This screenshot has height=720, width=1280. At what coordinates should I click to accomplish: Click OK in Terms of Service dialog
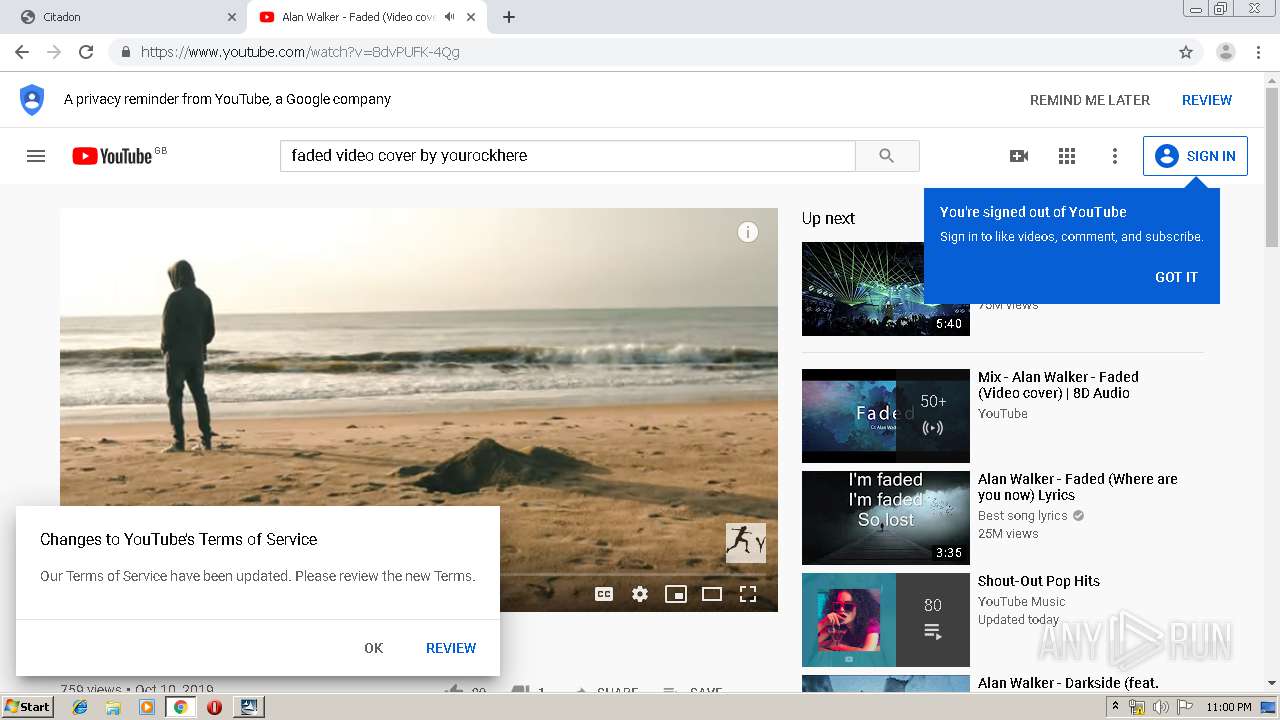(374, 648)
